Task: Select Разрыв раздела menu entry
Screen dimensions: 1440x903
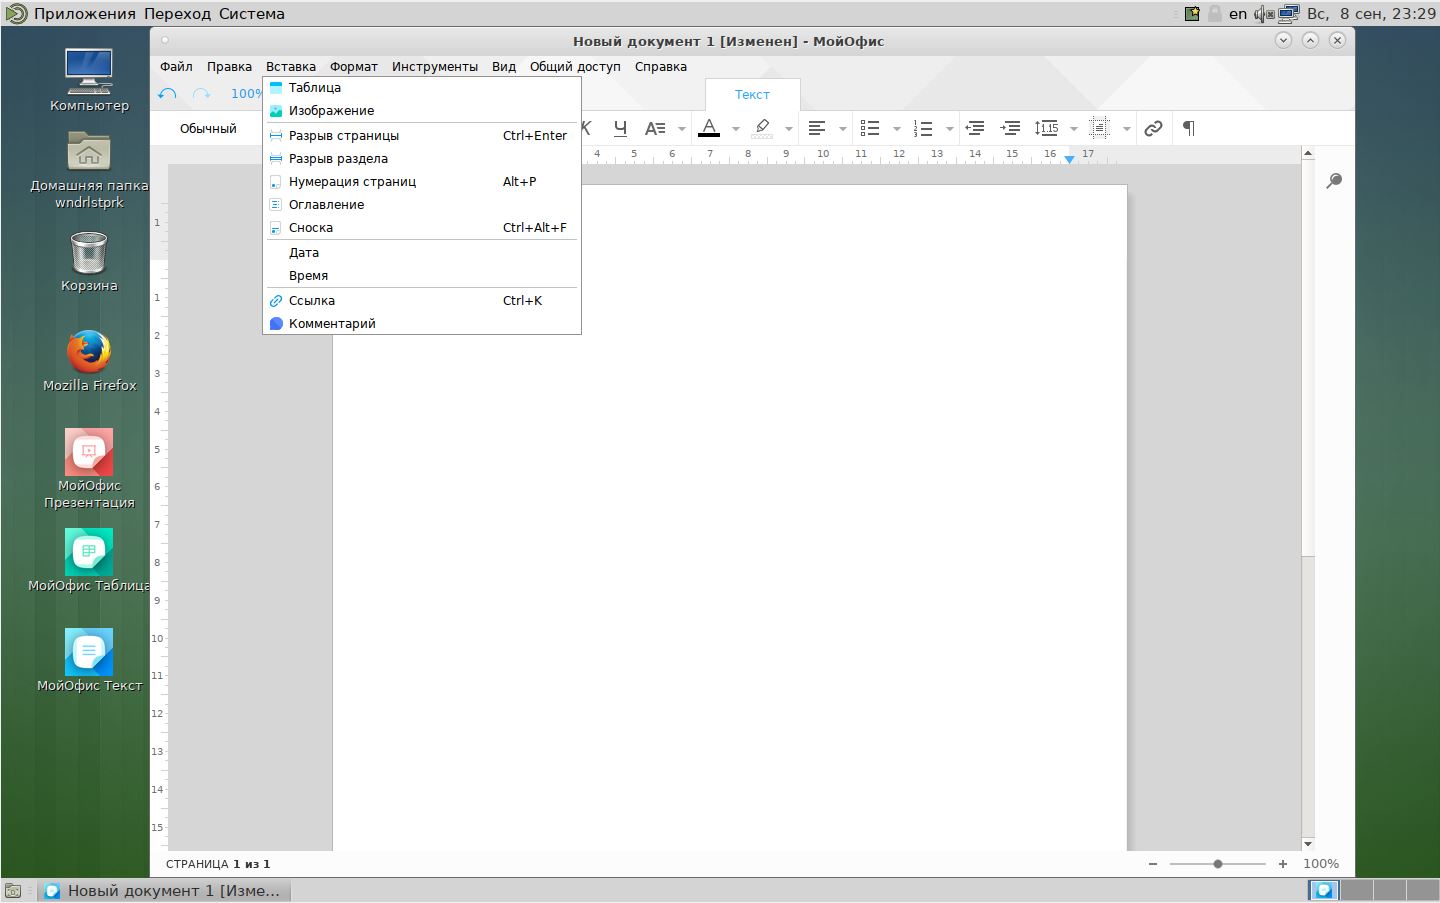Action: click(x=421, y=159)
